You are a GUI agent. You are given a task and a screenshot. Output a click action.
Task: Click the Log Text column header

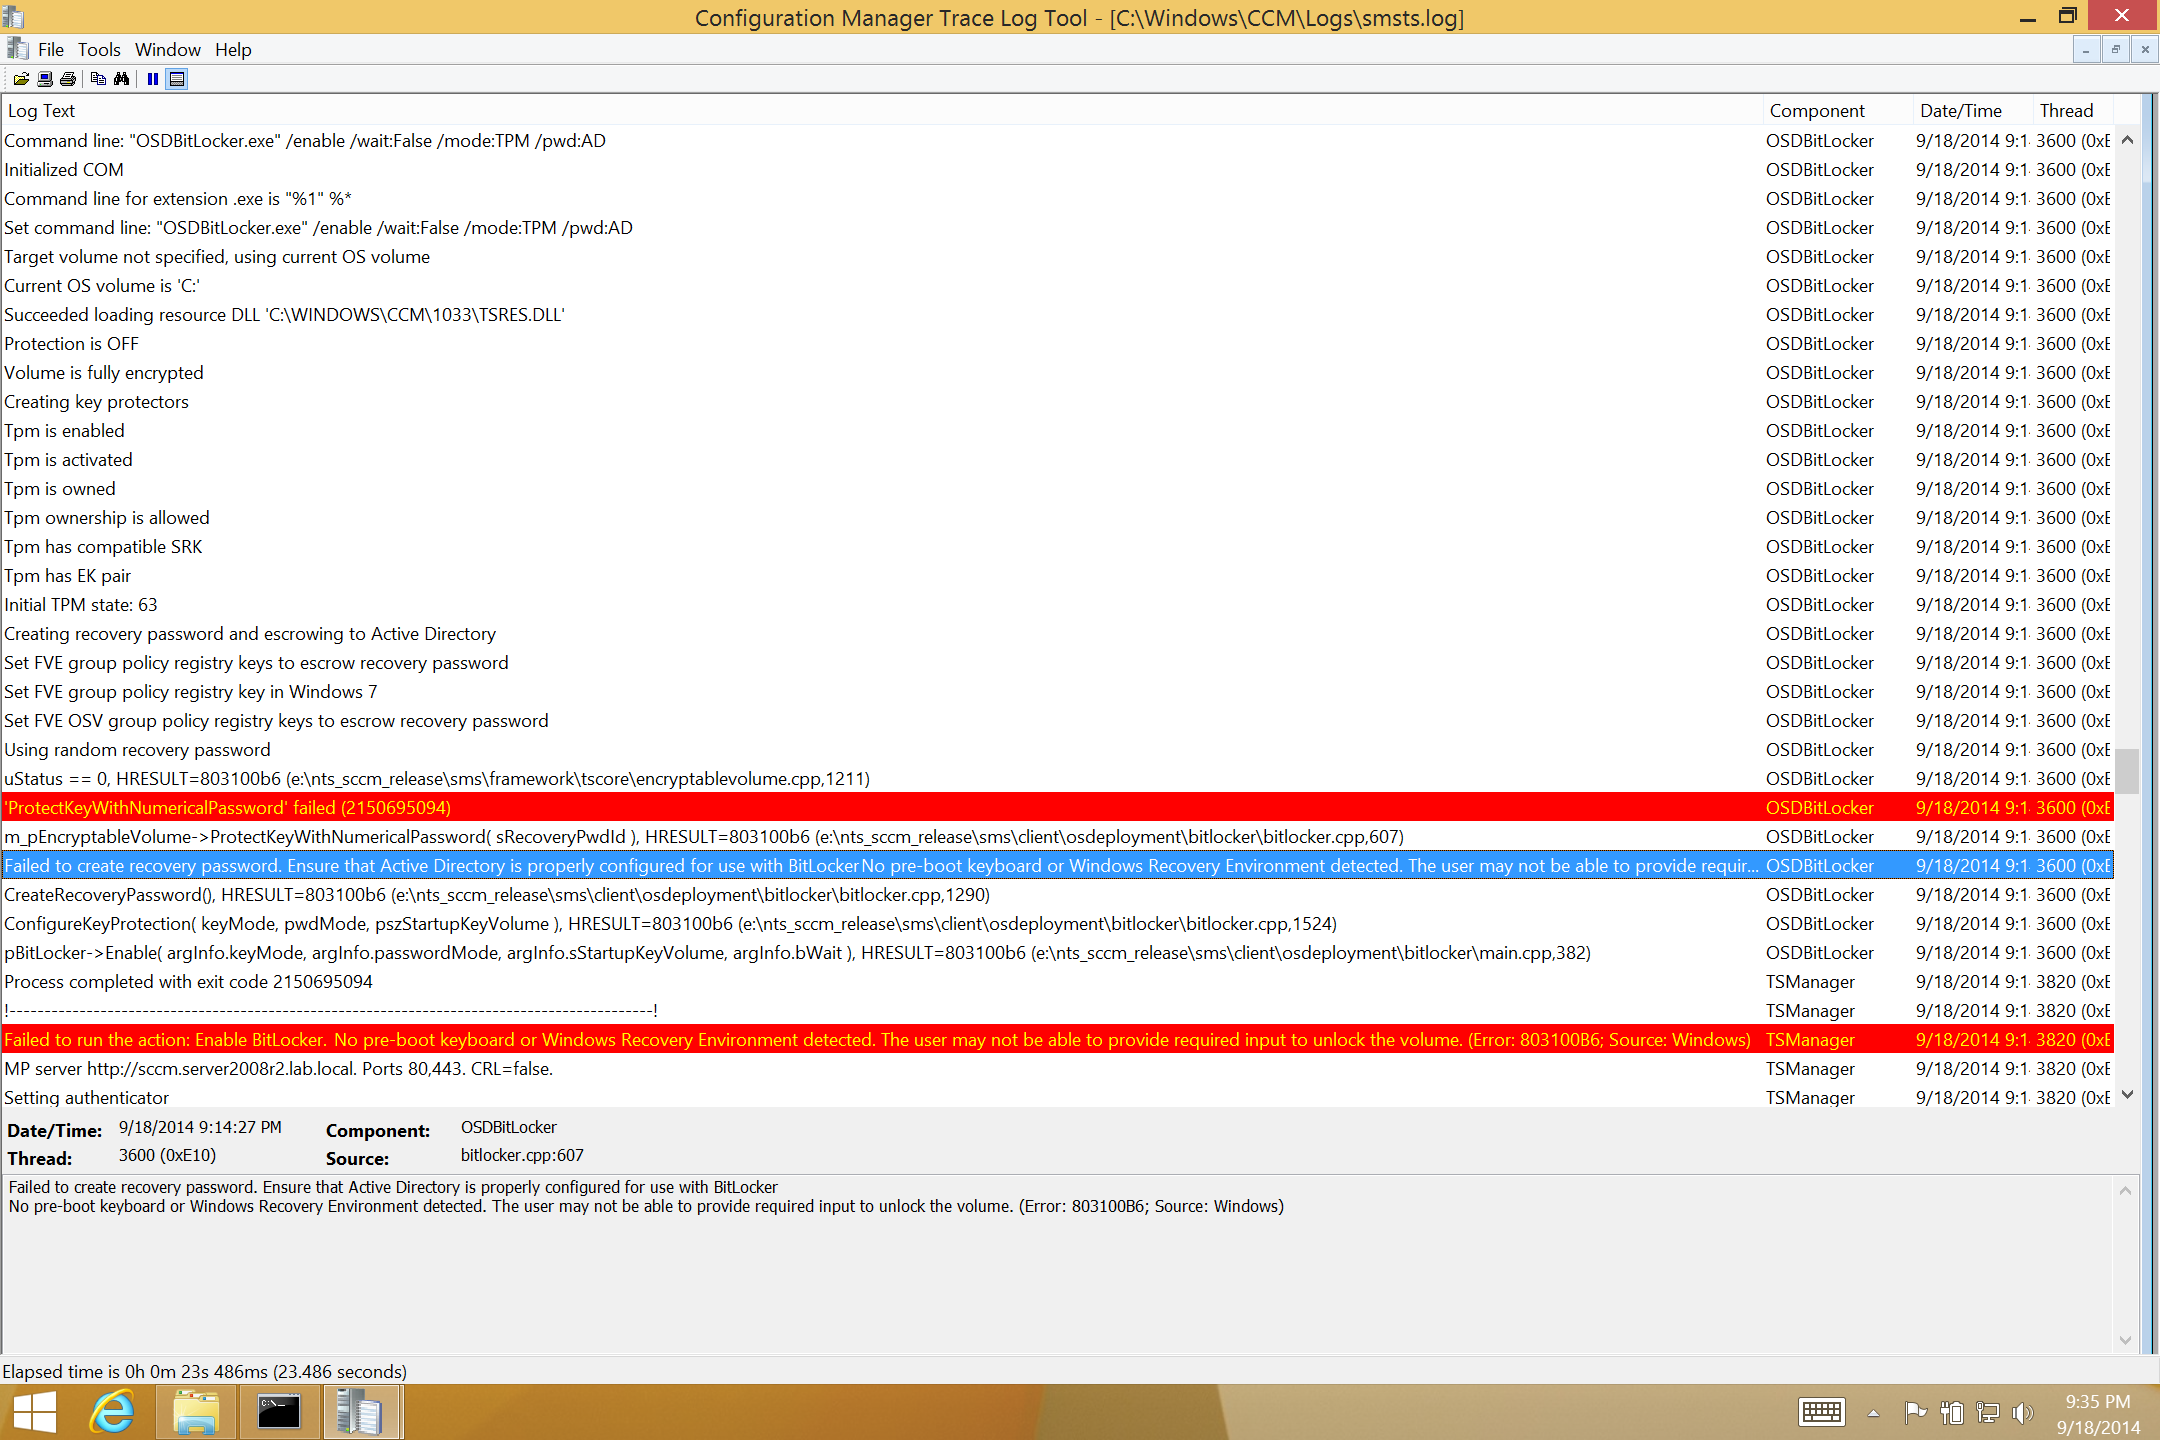click(x=881, y=110)
